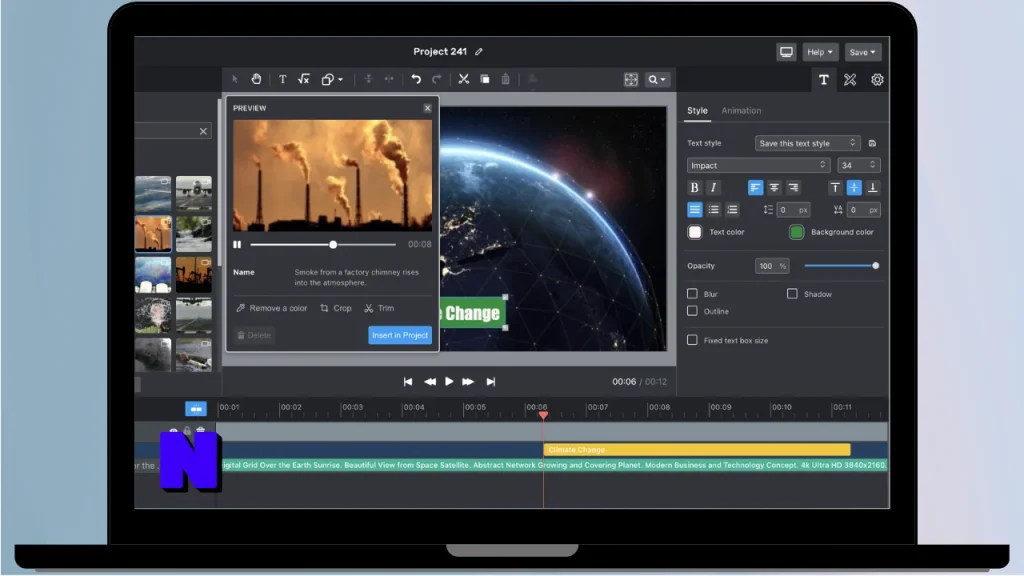
Task: Cut selection with scissors icon
Action: pyautogui.click(x=464, y=80)
